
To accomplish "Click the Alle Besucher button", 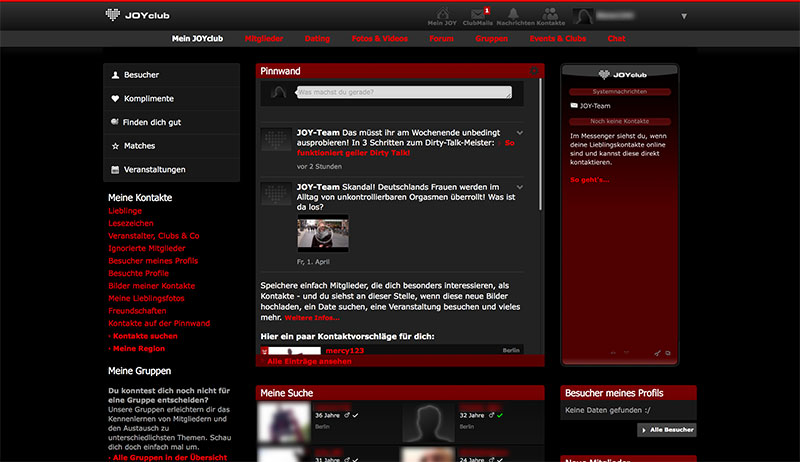I will point(667,430).
